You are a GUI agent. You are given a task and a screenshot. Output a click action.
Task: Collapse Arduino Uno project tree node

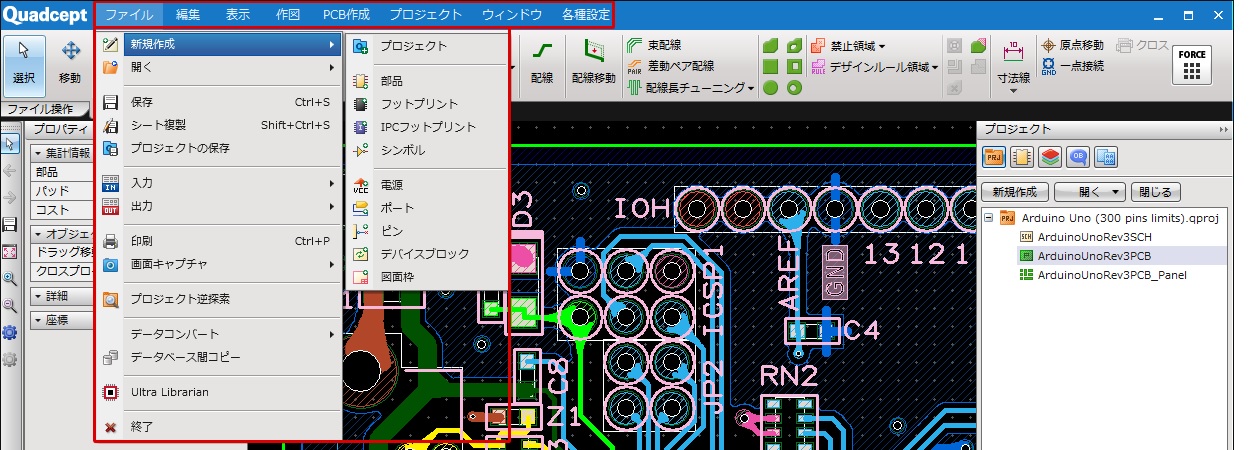pos(989,218)
